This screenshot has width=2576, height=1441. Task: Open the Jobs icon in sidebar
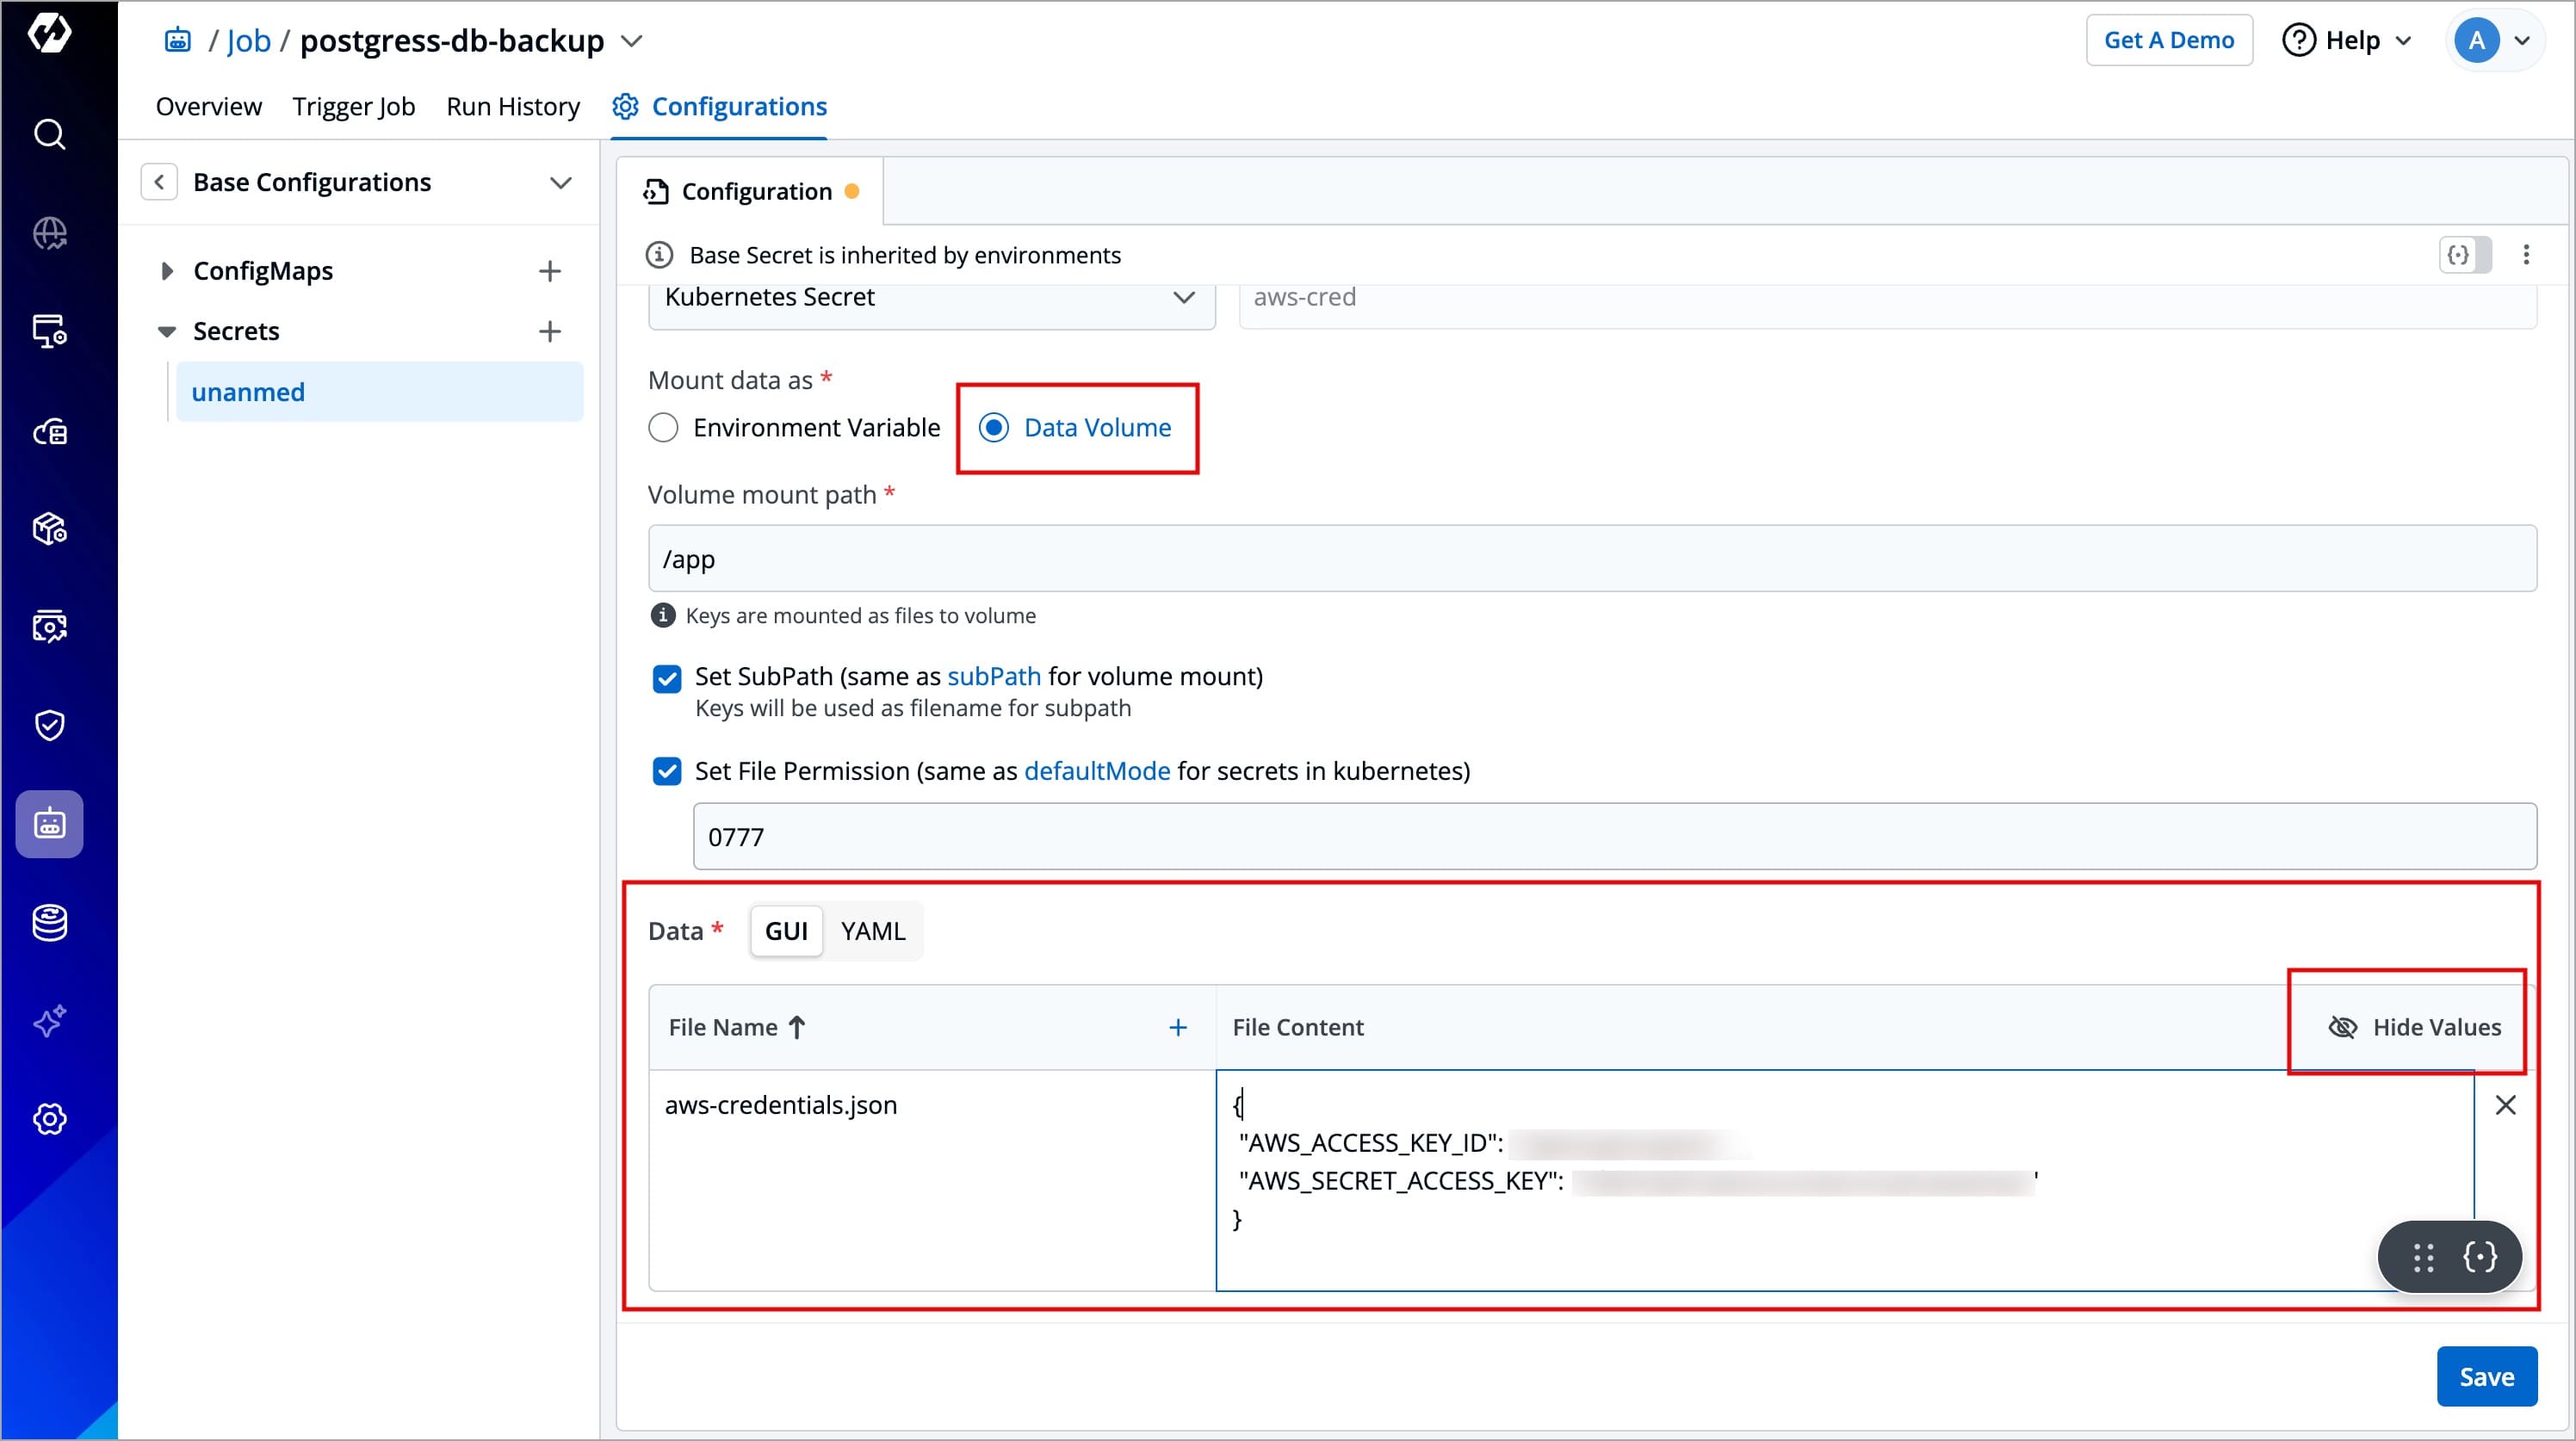pos(49,824)
